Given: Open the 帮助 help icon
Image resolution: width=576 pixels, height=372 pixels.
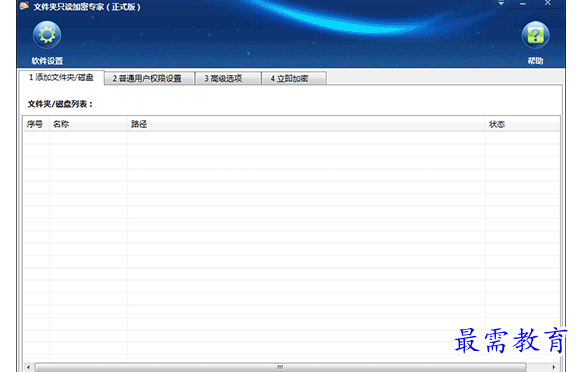Looking at the screenshot, I should [x=535, y=35].
